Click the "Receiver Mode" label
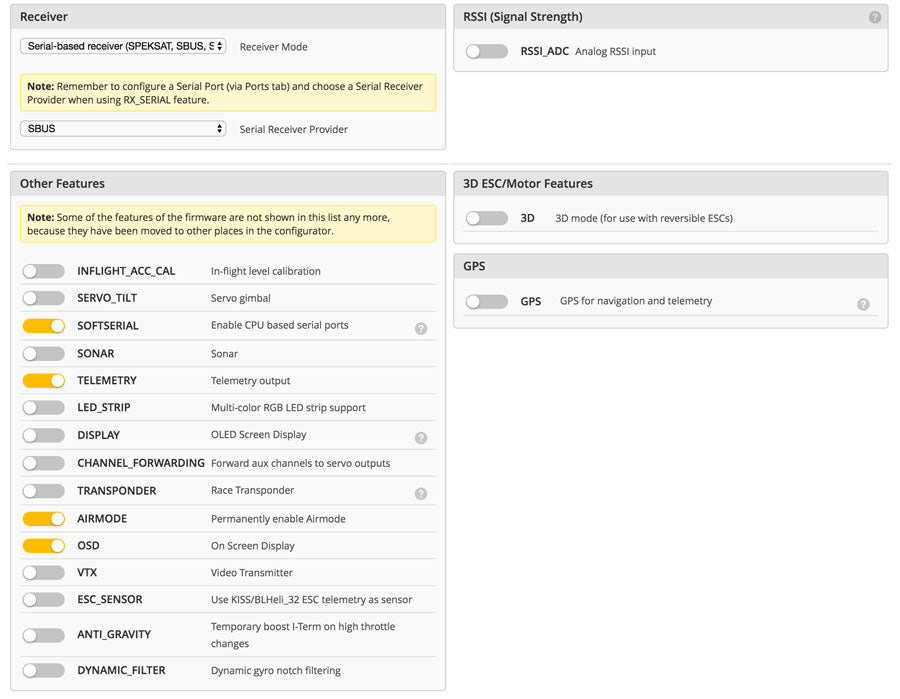 273,47
